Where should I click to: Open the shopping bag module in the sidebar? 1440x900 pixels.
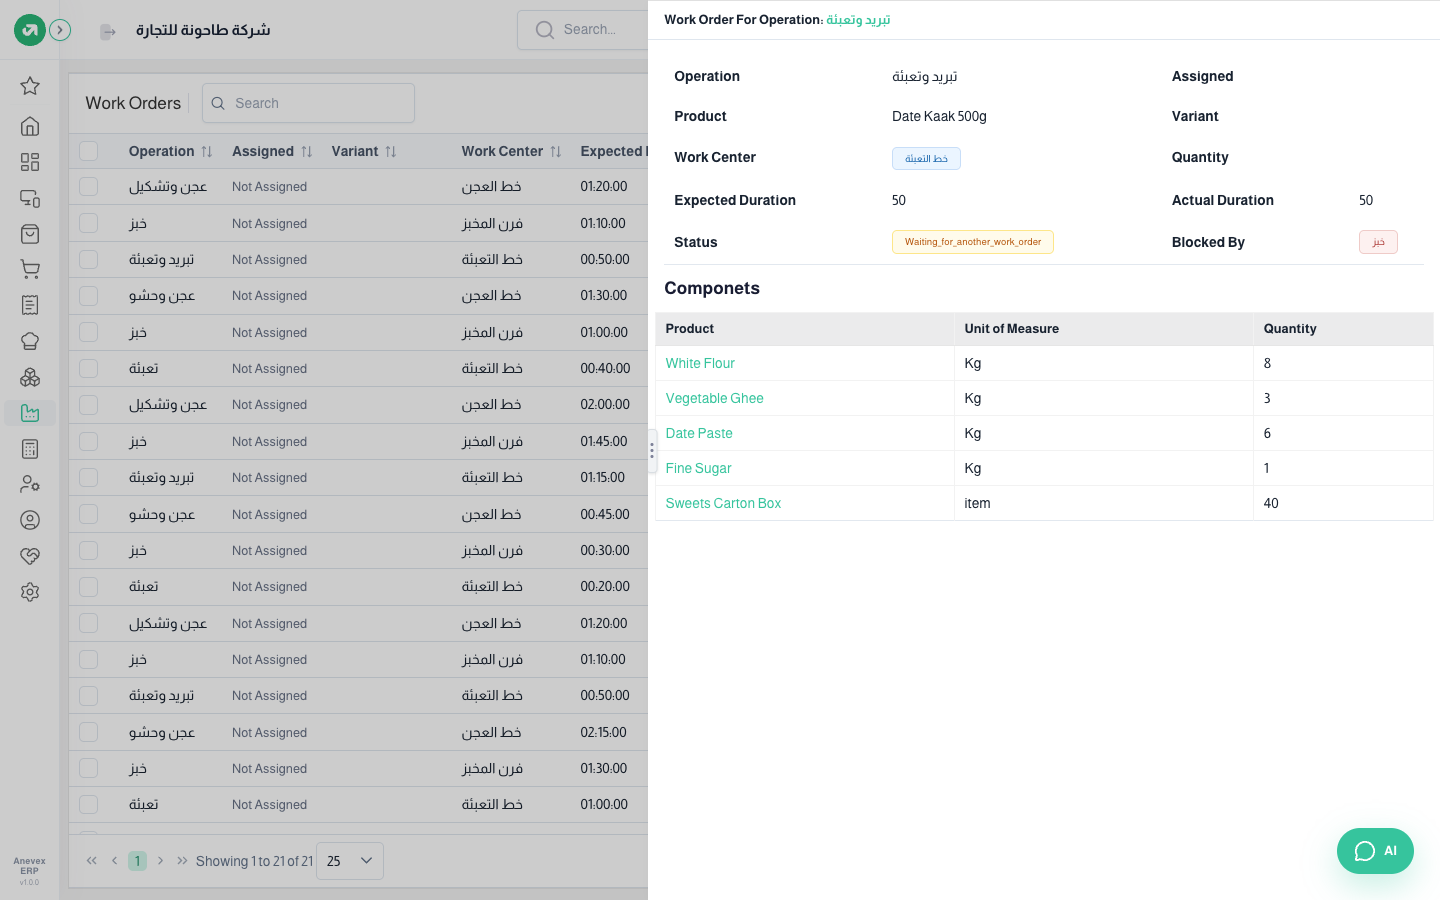click(x=30, y=234)
